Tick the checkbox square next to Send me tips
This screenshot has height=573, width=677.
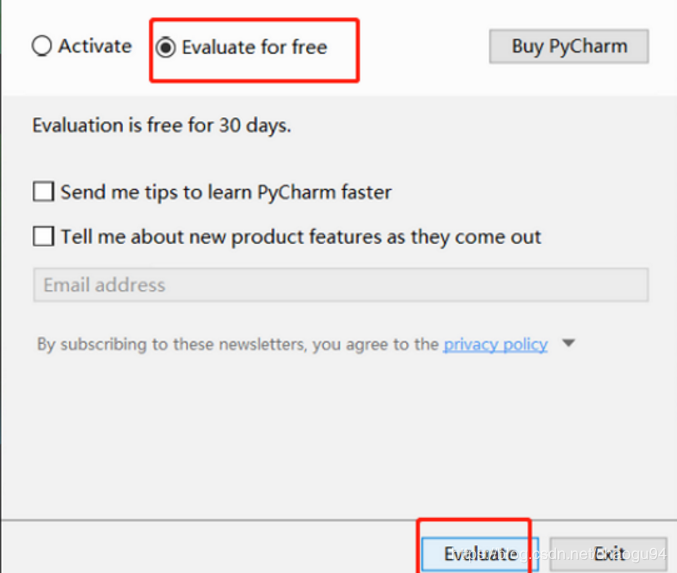tap(43, 191)
